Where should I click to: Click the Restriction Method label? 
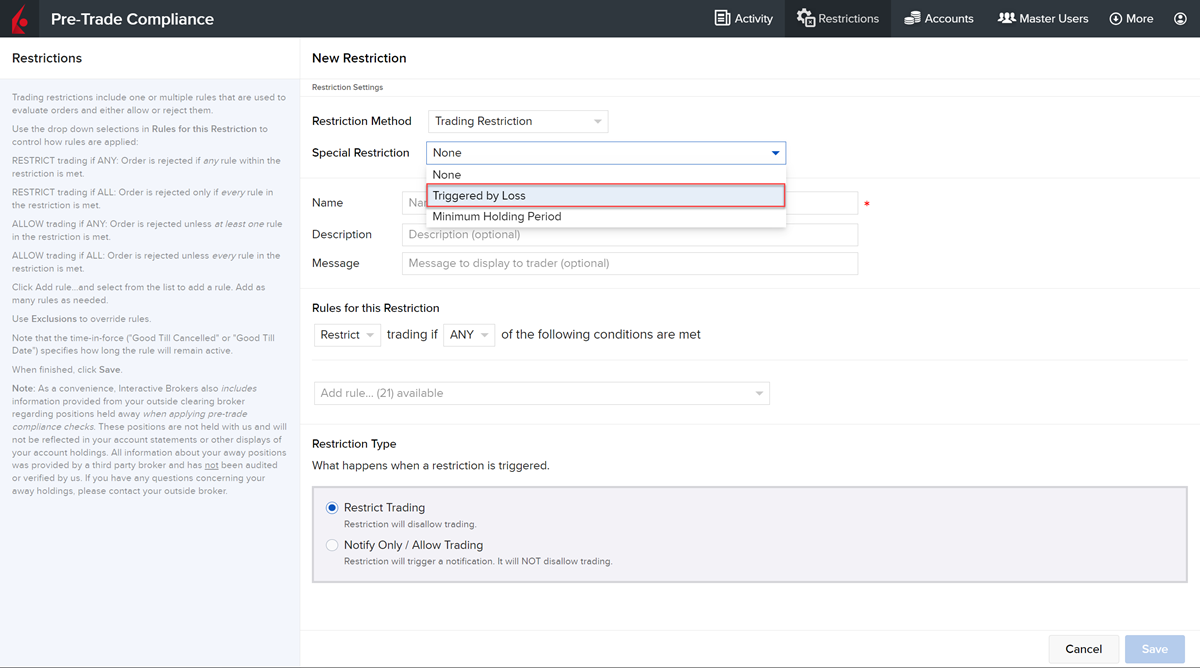(x=362, y=121)
